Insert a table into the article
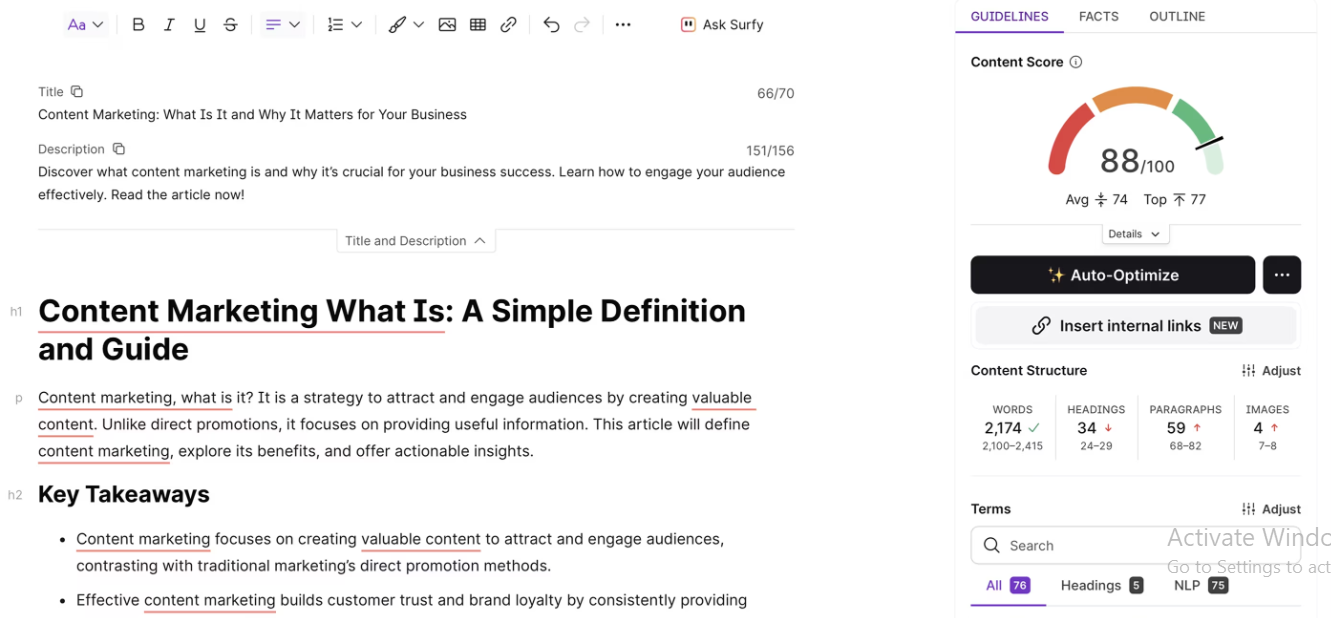 [x=477, y=24]
